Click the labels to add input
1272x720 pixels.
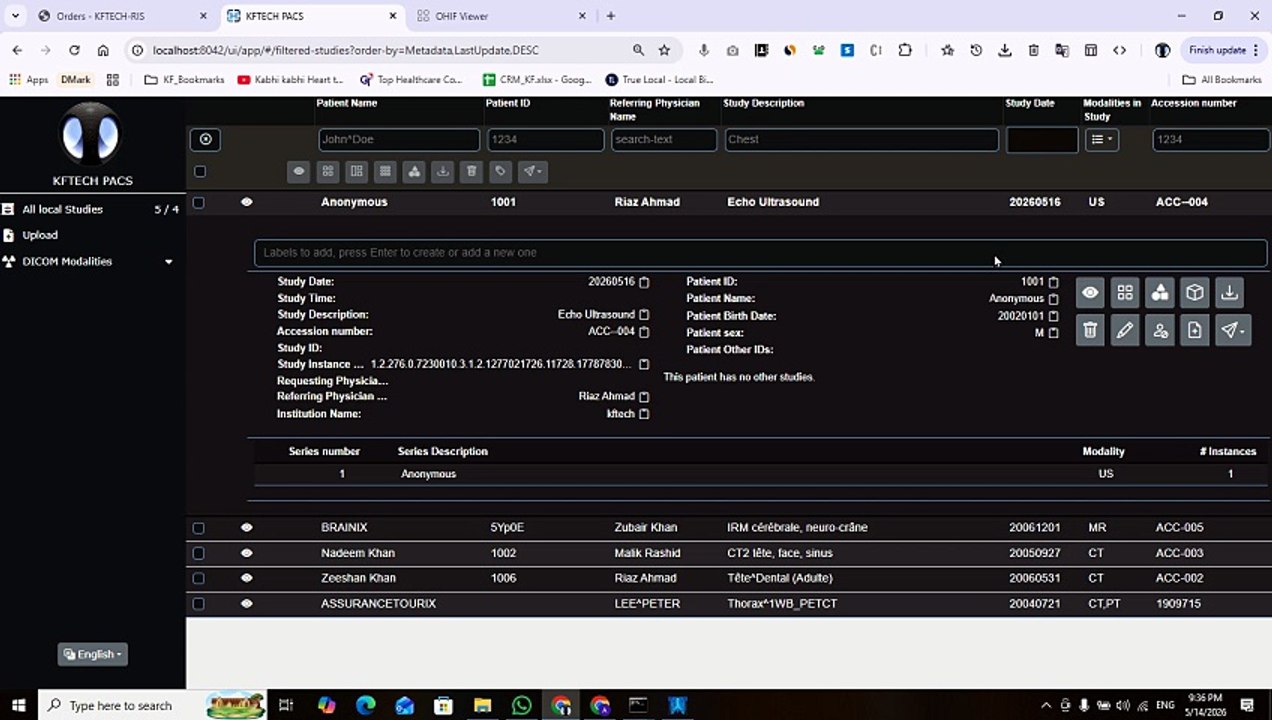click(760, 253)
